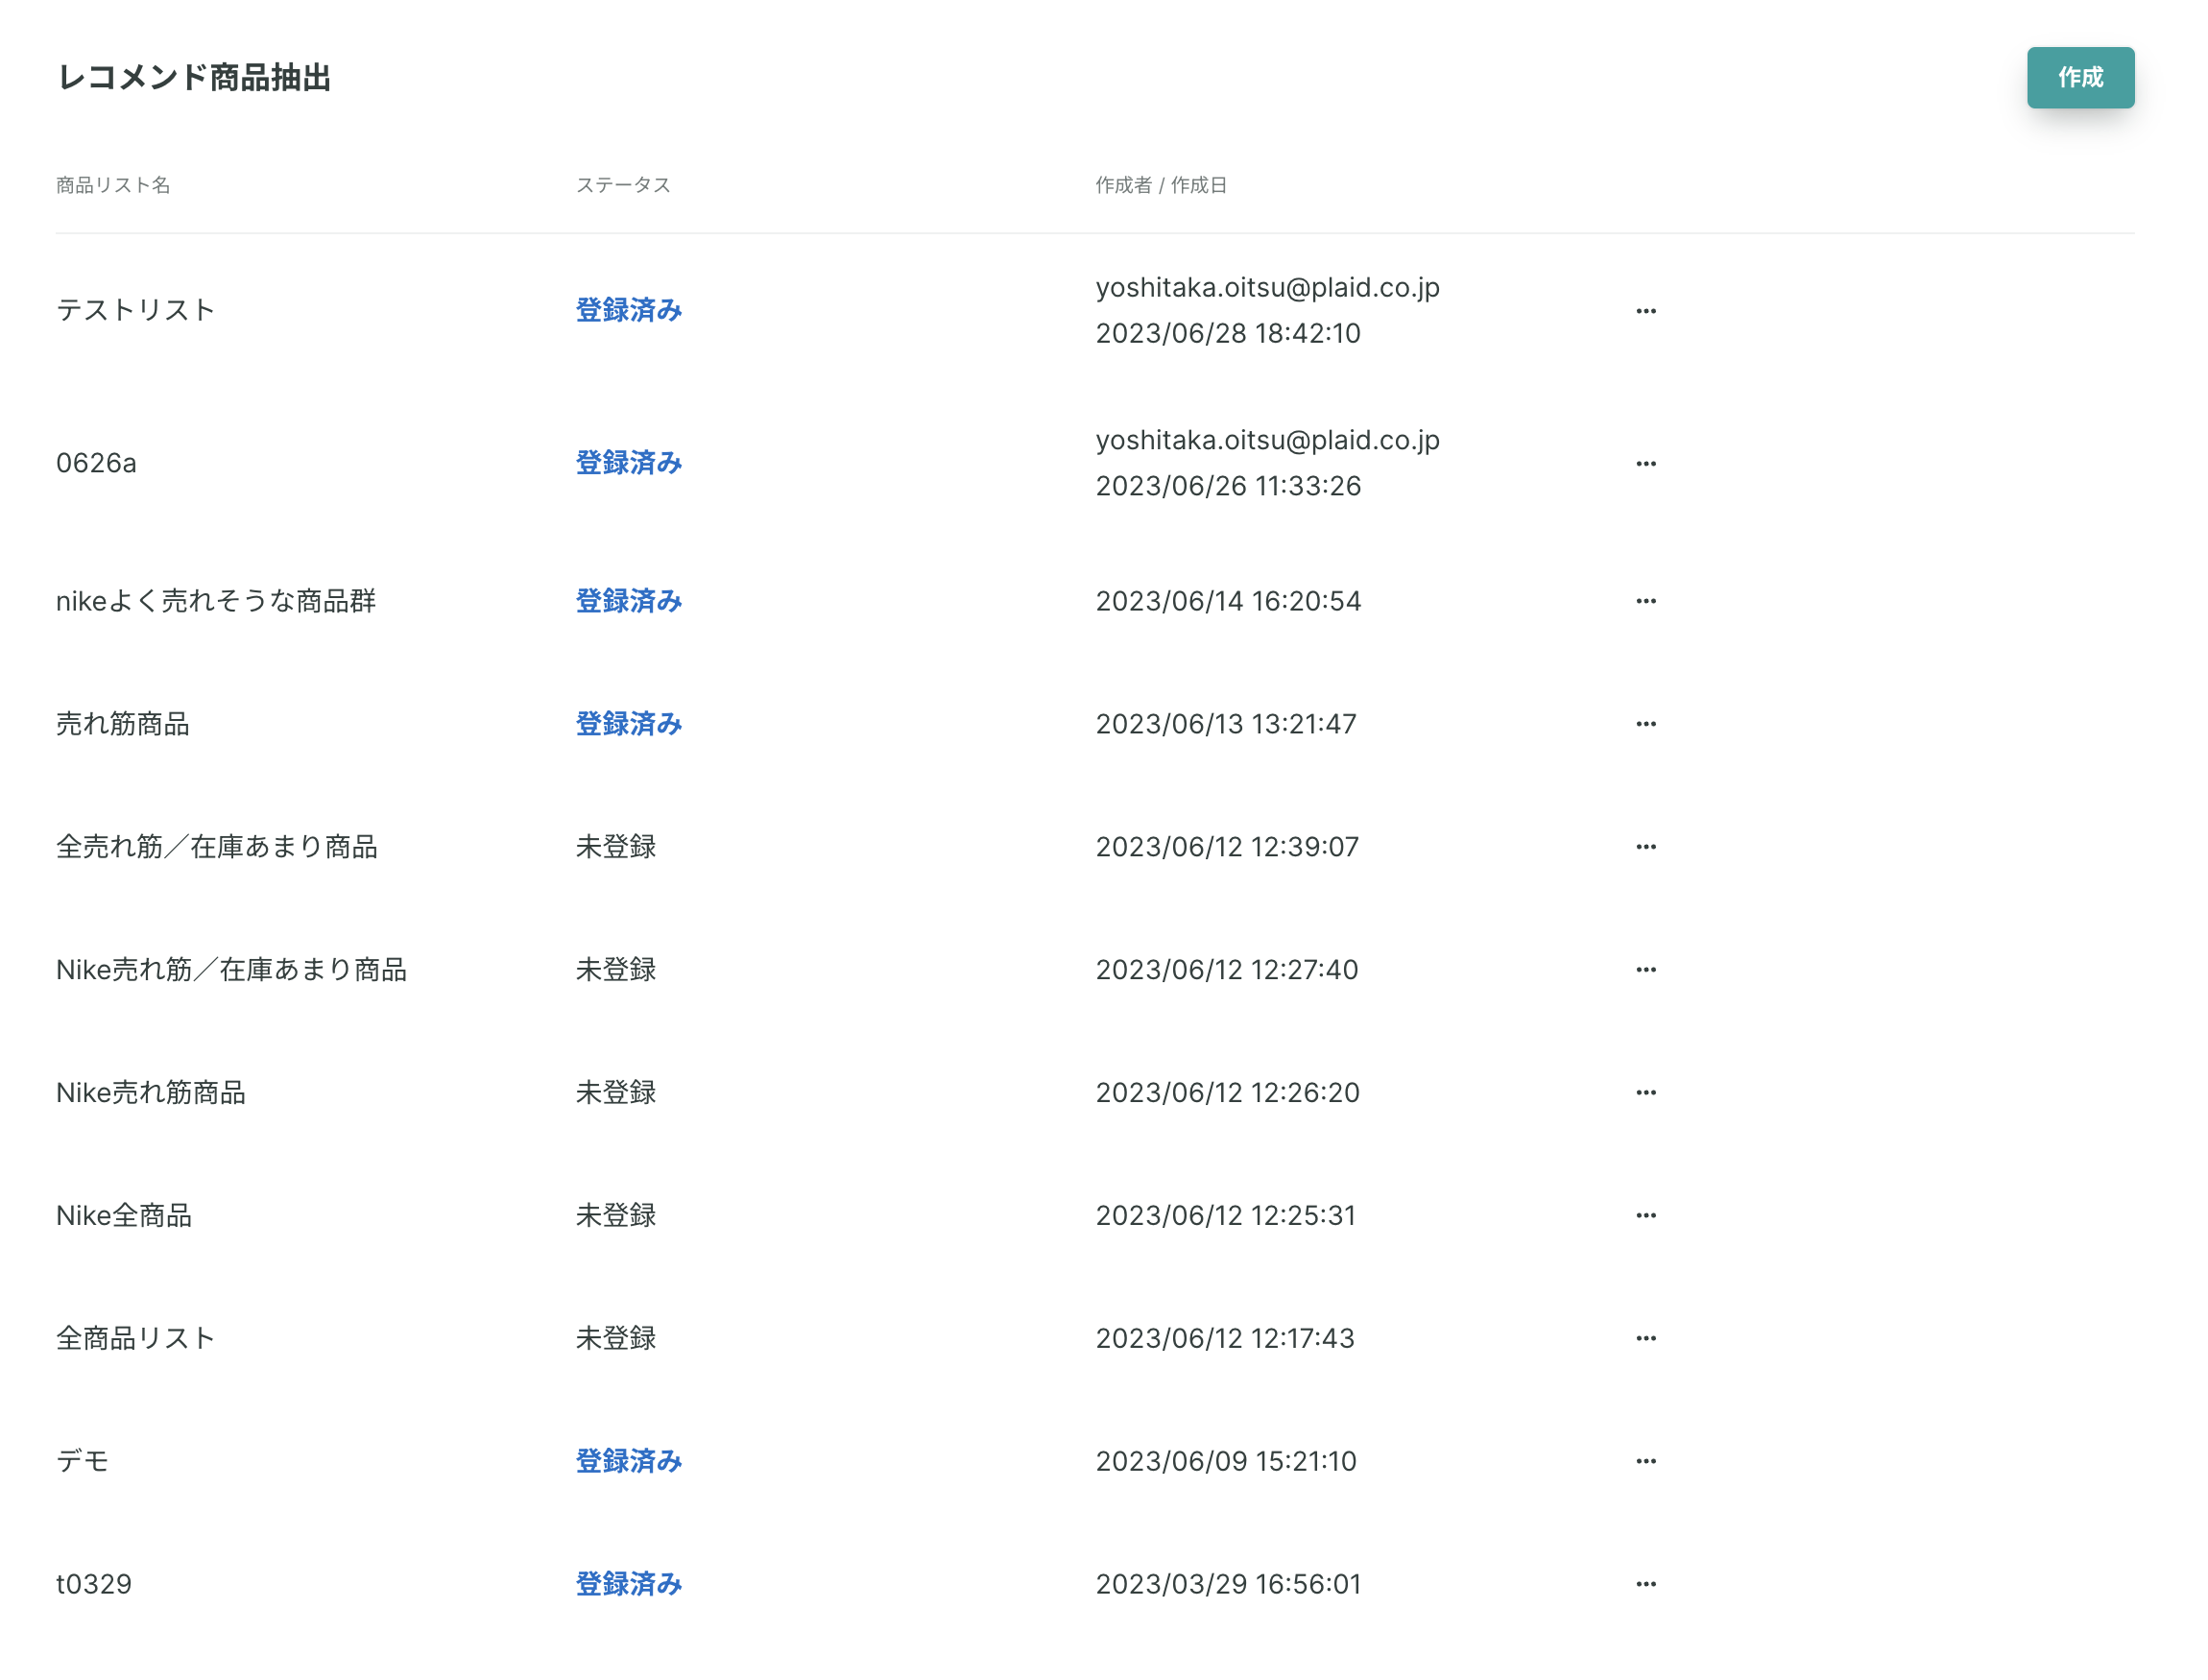
Task: Click 登録済み status link for 0626a
Action: (x=628, y=463)
